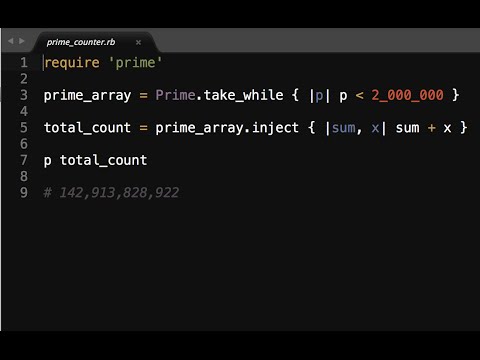
Task: Click 'total_count' variable on line 5
Action: pyautogui.click(x=87, y=128)
